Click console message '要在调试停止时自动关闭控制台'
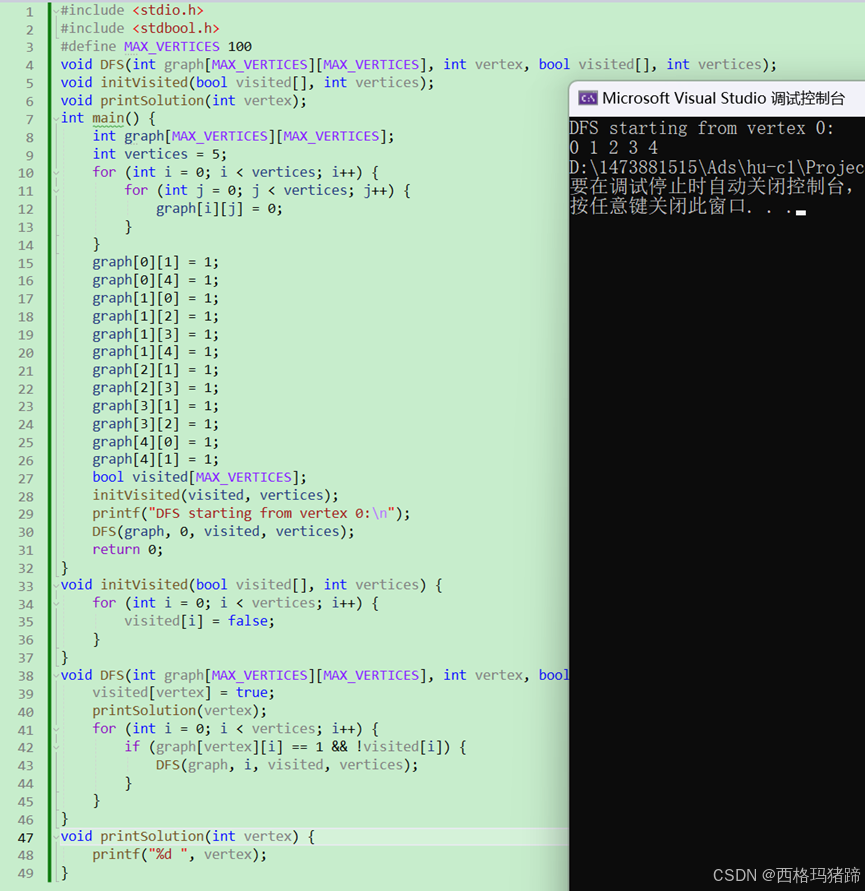 [706, 186]
